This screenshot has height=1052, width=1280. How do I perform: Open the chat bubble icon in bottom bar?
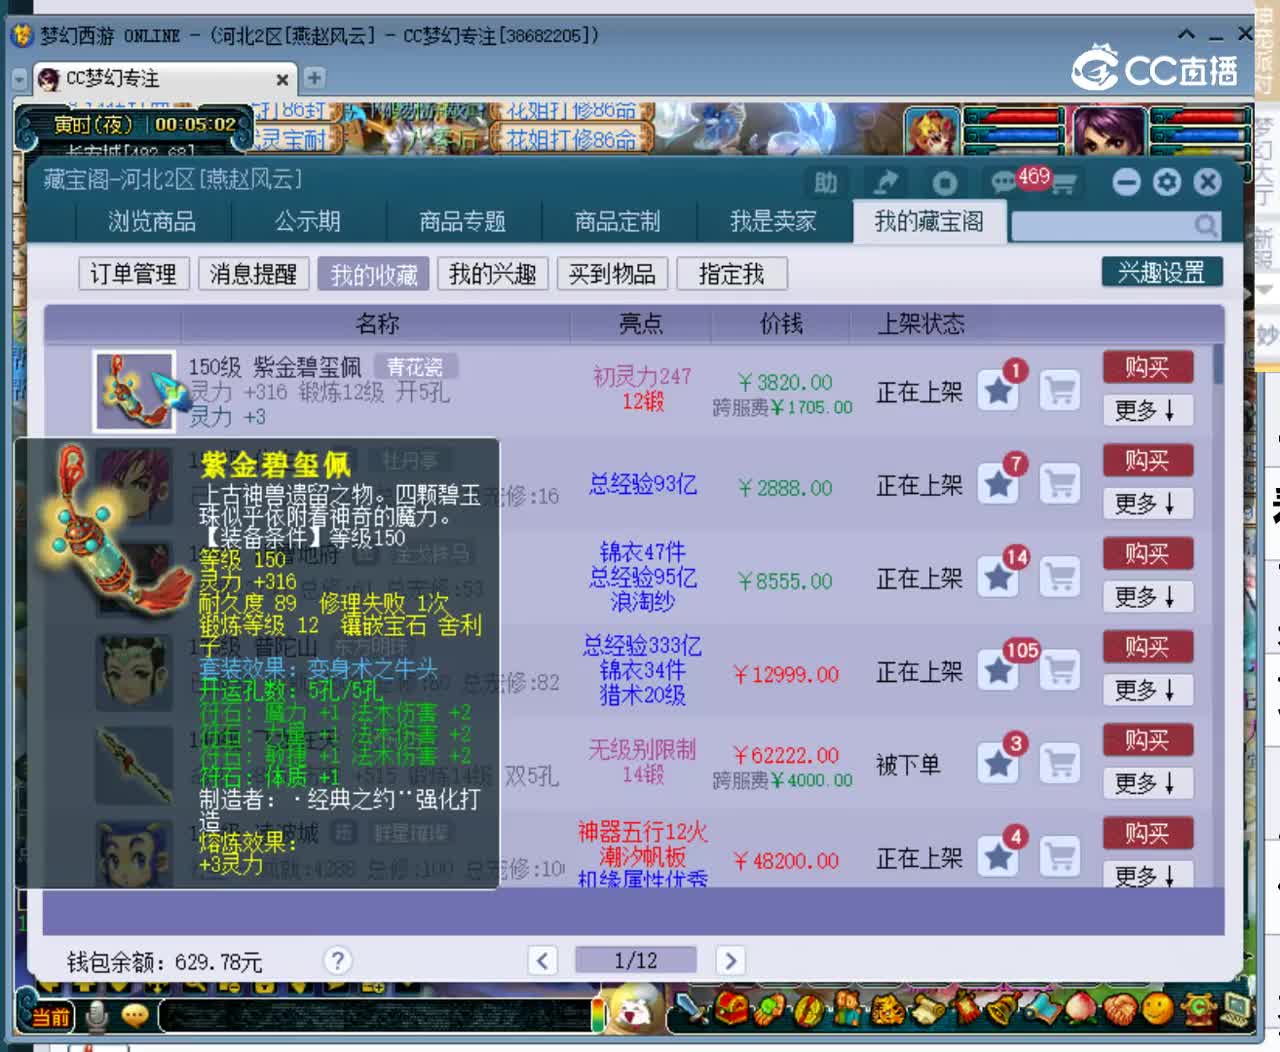coord(134,1016)
